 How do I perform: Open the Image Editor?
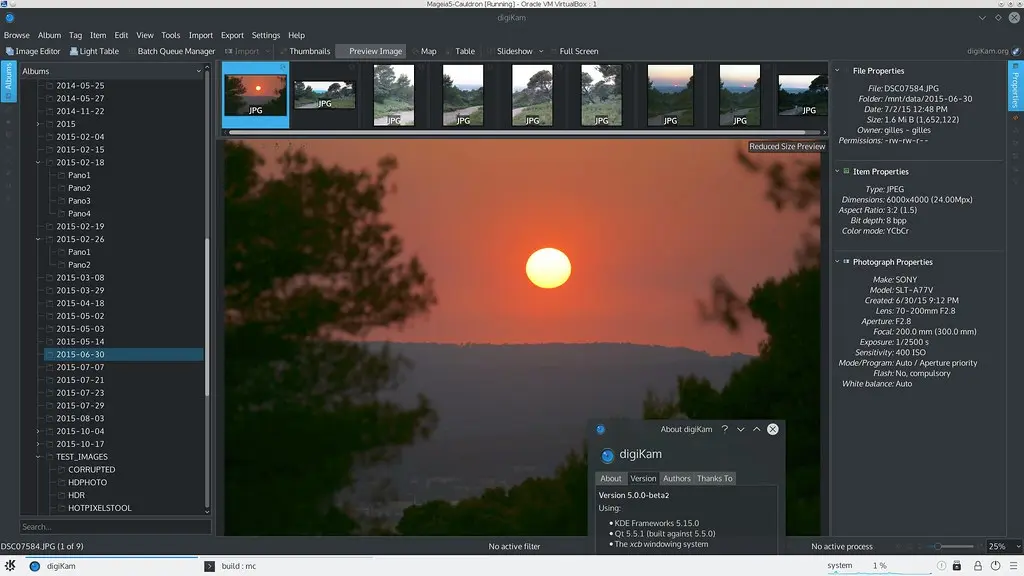[x=35, y=51]
